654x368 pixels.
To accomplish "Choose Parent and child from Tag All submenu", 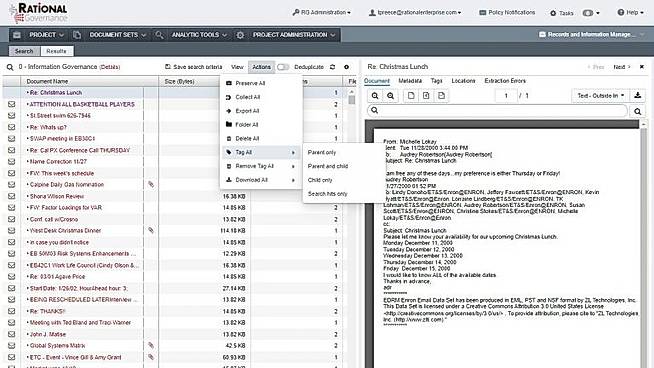I will (x=327, y=166).
